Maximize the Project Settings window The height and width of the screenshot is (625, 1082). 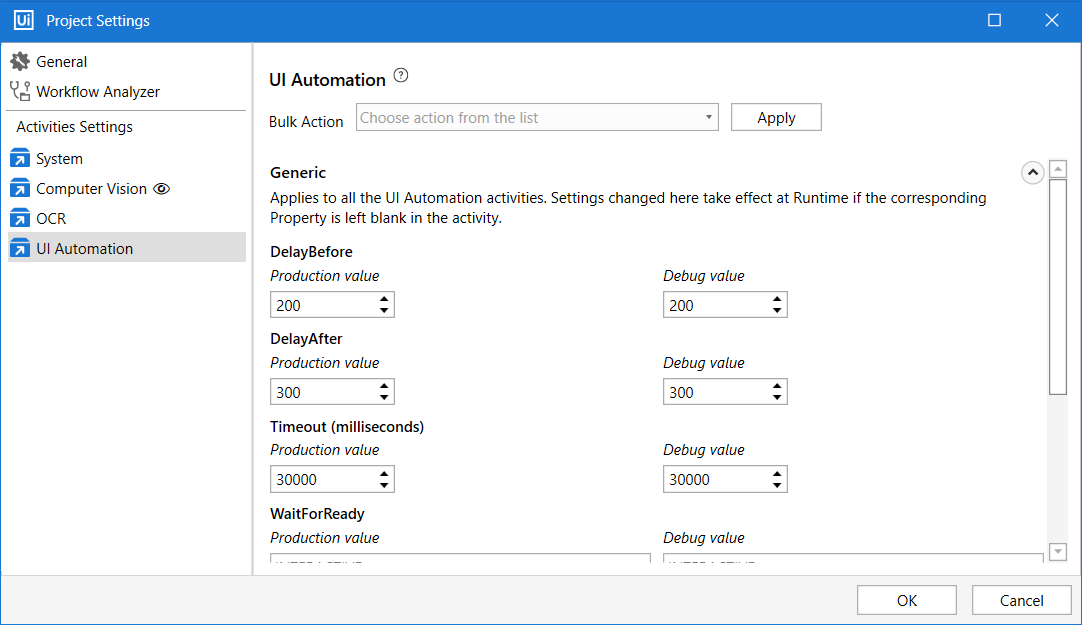994,20
